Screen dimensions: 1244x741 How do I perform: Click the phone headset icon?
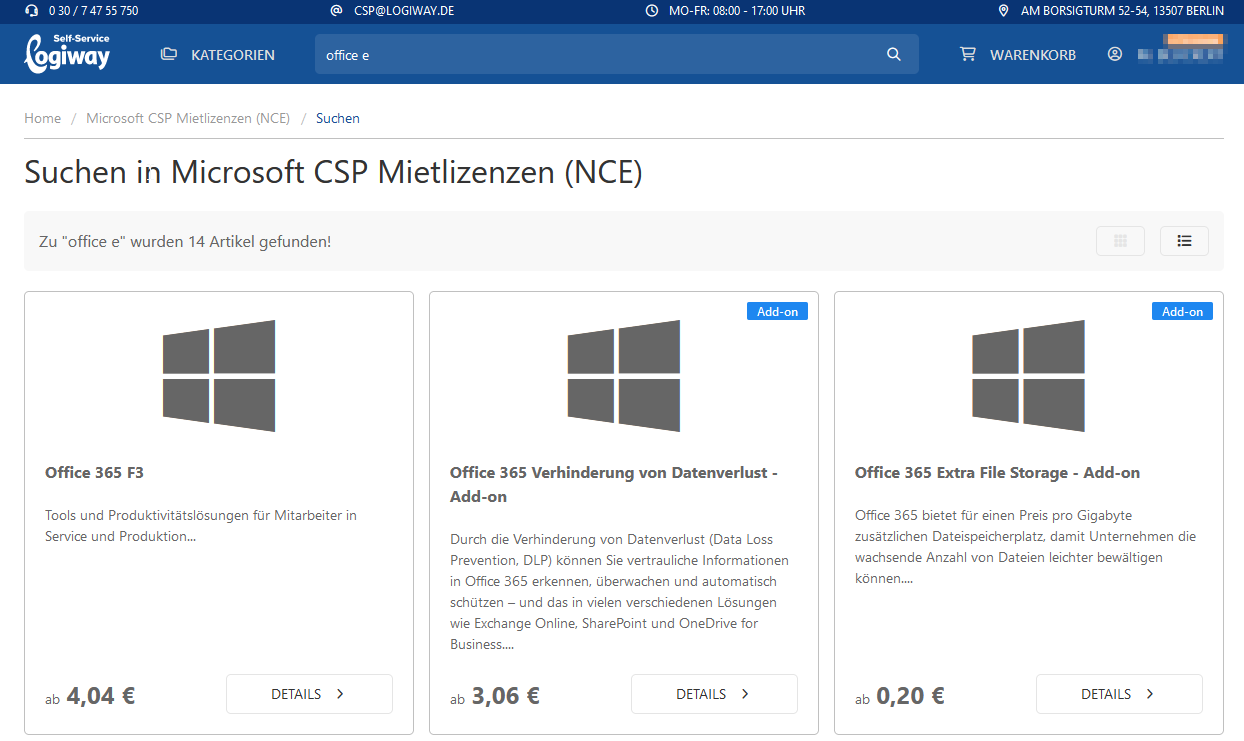click(31, 11)
